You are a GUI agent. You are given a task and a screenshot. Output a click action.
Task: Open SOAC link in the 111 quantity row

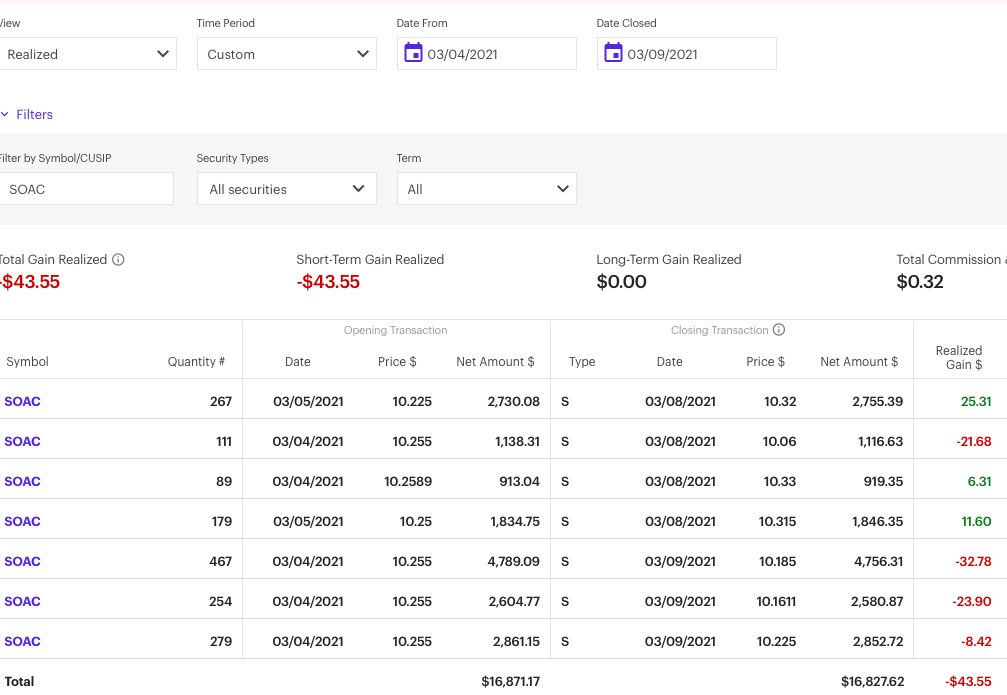pyautogui.click(x=22, y=441)
